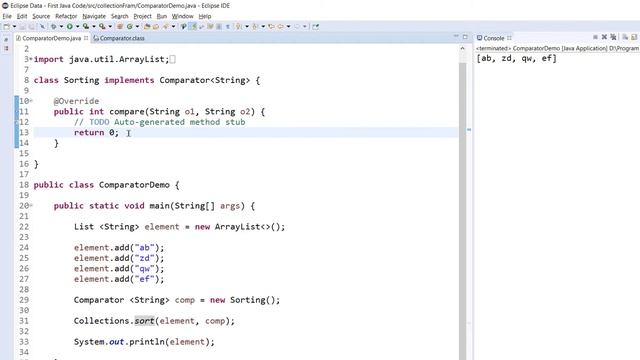Click the Open Type icon
The height and width of the screenshot is (360, 640).
(x=147, y=27)
